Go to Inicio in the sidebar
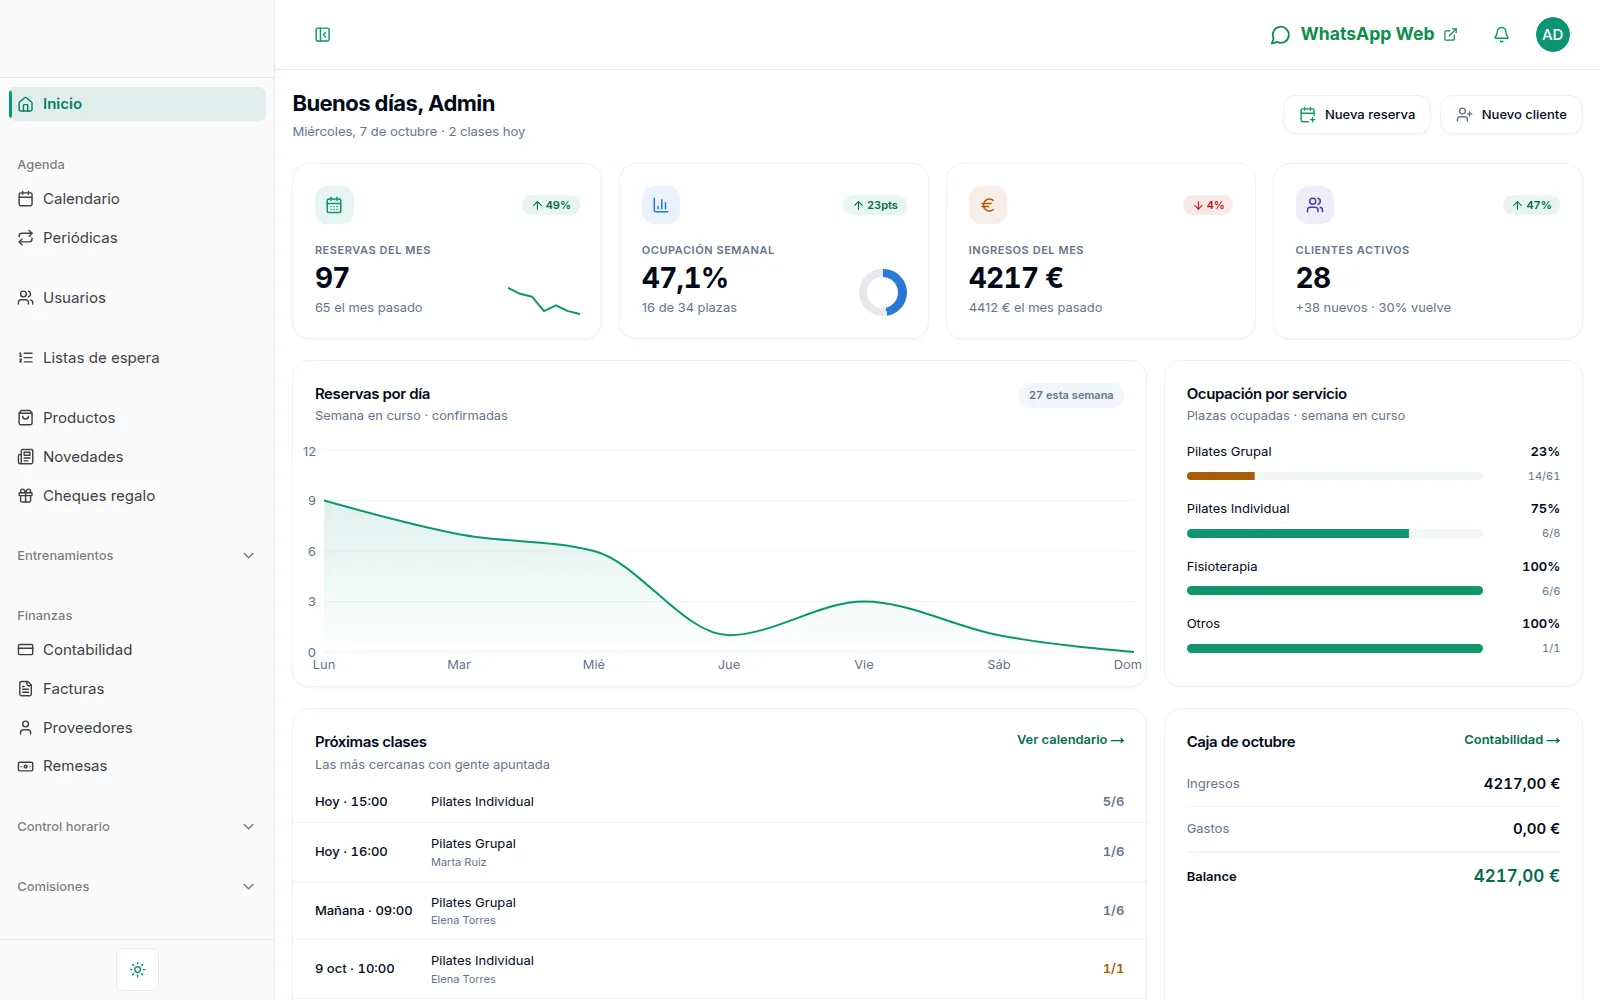This screenshot has height=1000, width=1600. click(137, 104)
